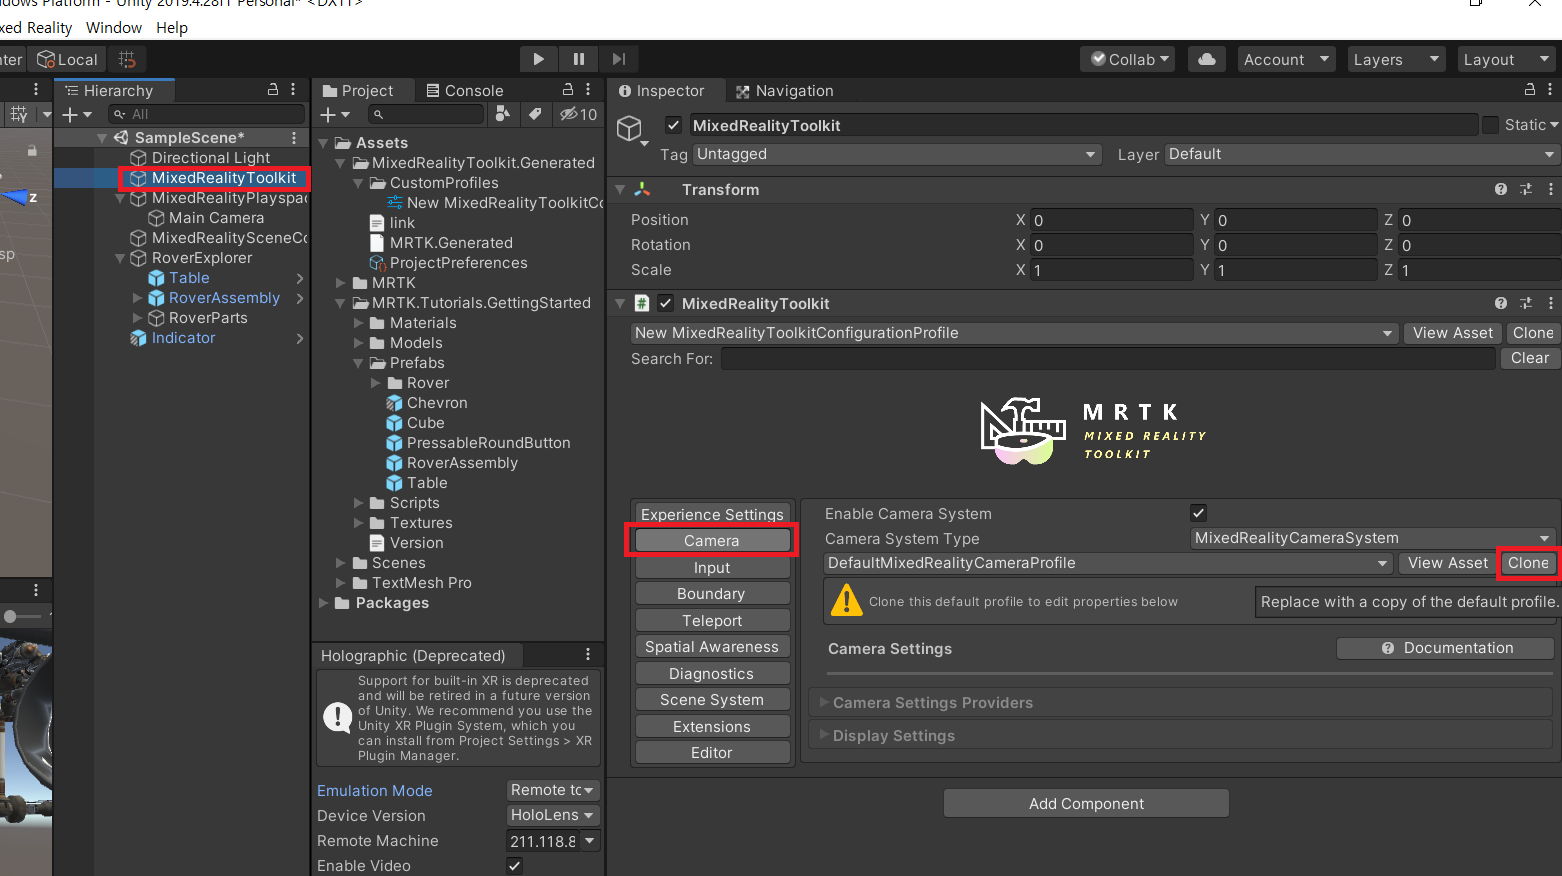The width and height of the screenshot is (1562, 876).
Task: Clone the DefaultMixedRealityCameraProfile
Action: click(1528, 563)
